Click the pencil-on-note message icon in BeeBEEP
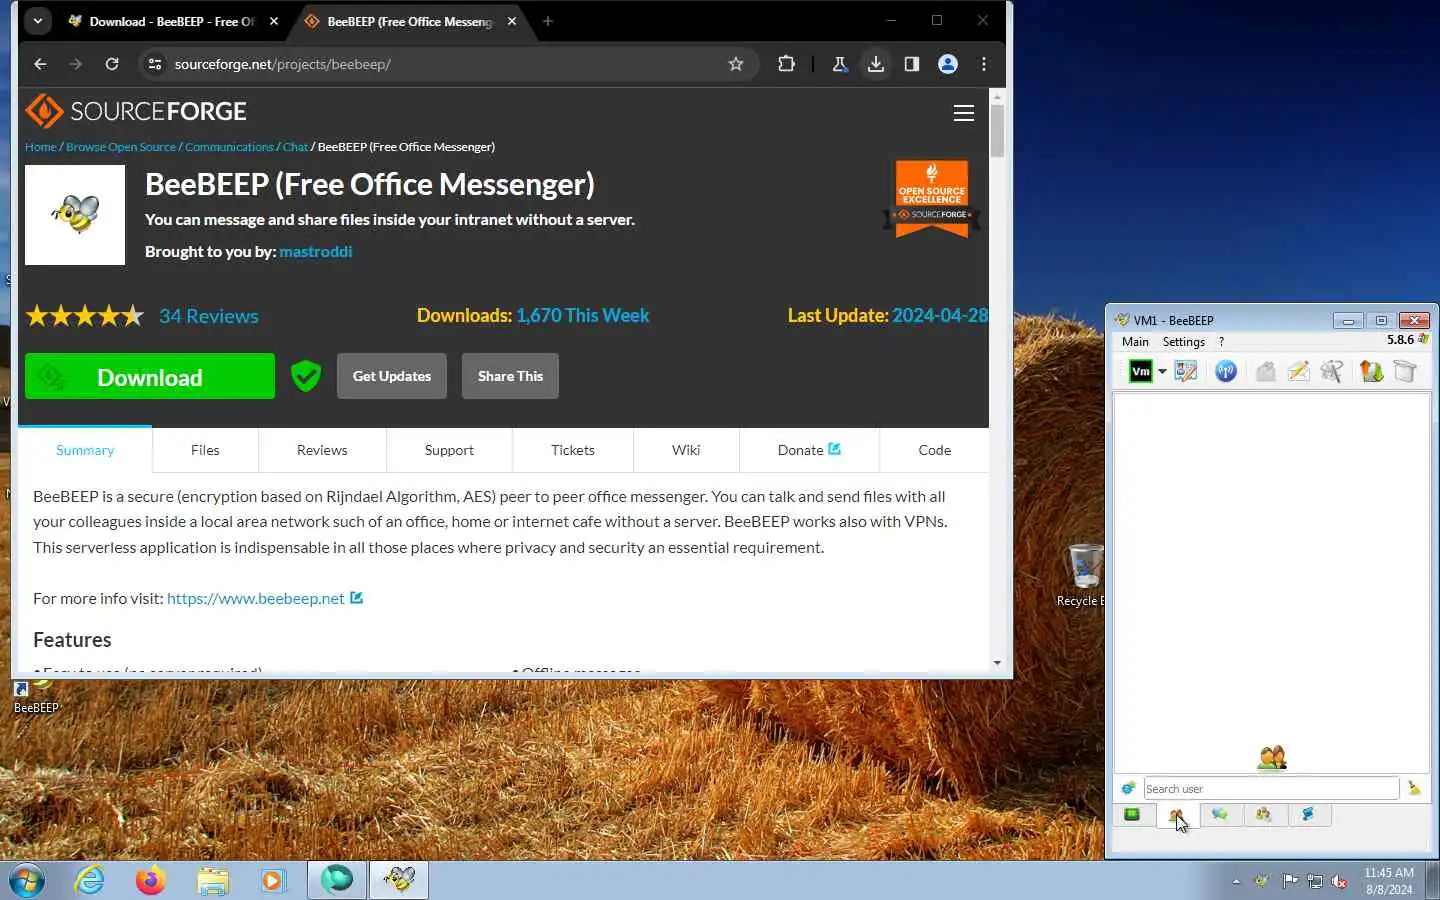Screen dimensions: 1440x900 pyautogui.click(x=1298, y=371)
